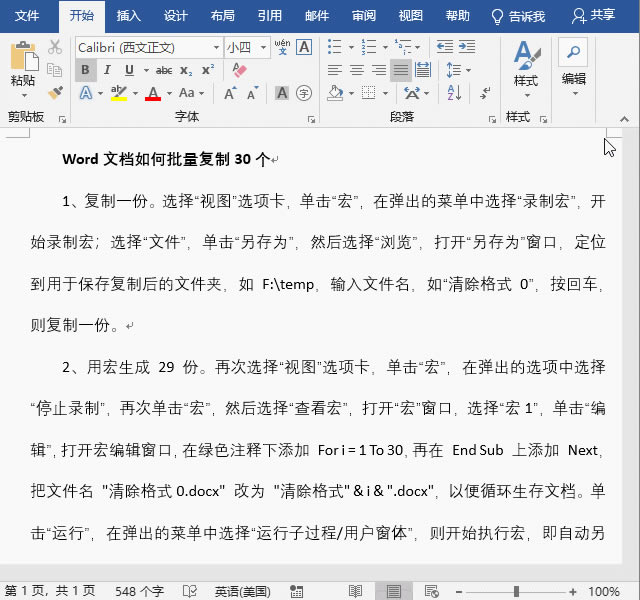Viewport: 640px width, 600px height.
Task: Apply strikethrough formatting
Action: (x=164, y=70)
